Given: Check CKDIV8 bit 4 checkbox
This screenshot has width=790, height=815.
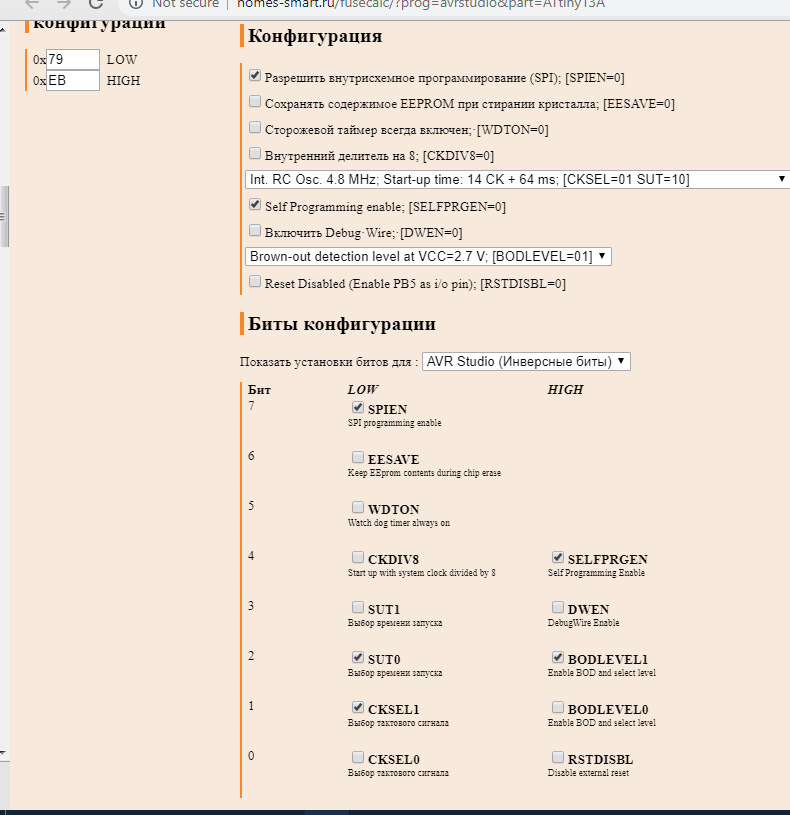Looking at the screenshot, I should tap(358, 557).
